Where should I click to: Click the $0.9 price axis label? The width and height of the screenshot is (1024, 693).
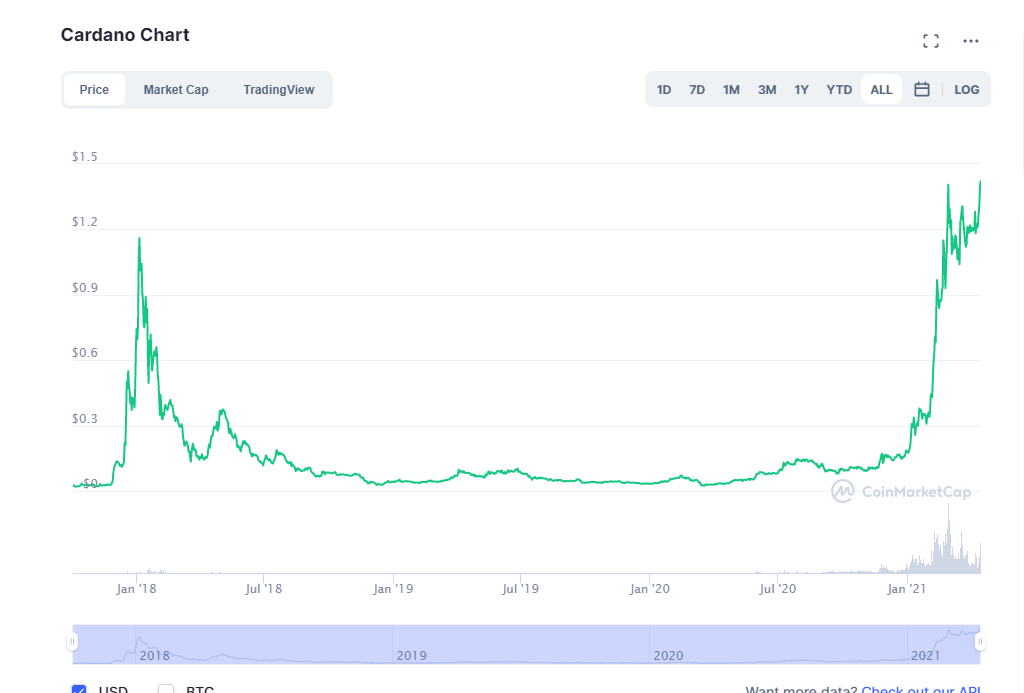[x=84, y=288]
